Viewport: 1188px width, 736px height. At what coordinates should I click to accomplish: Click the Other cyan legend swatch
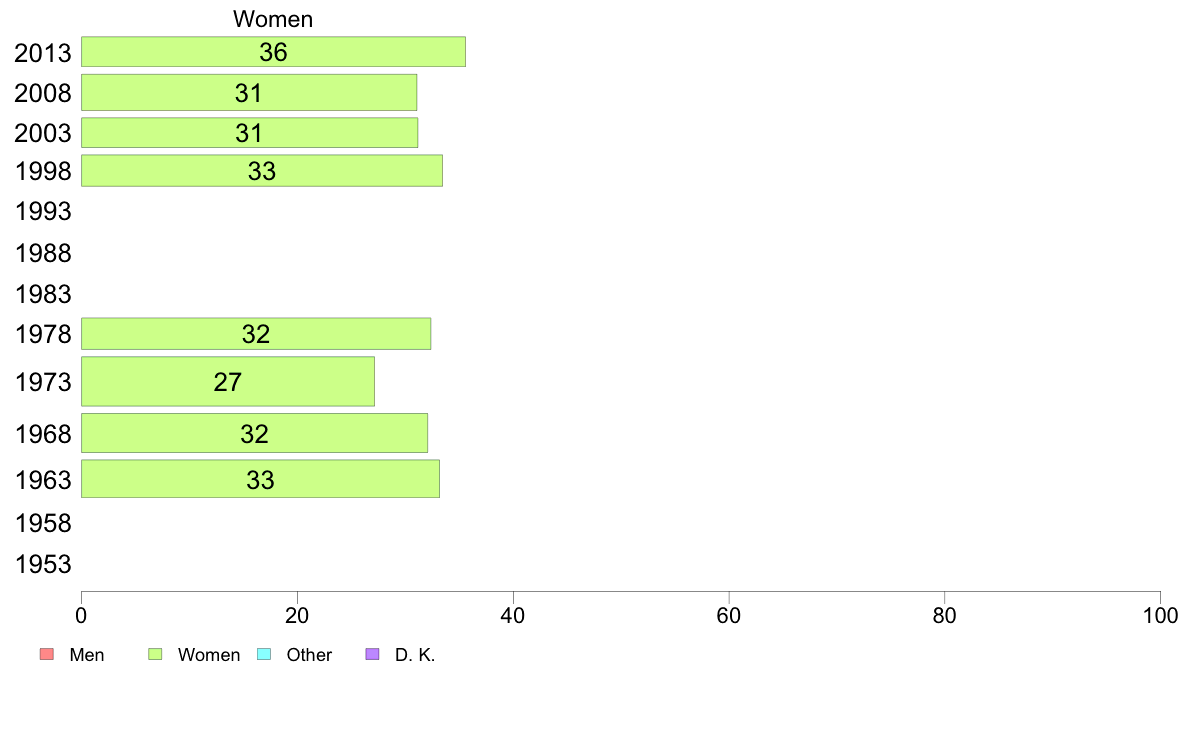click(264, 654)
